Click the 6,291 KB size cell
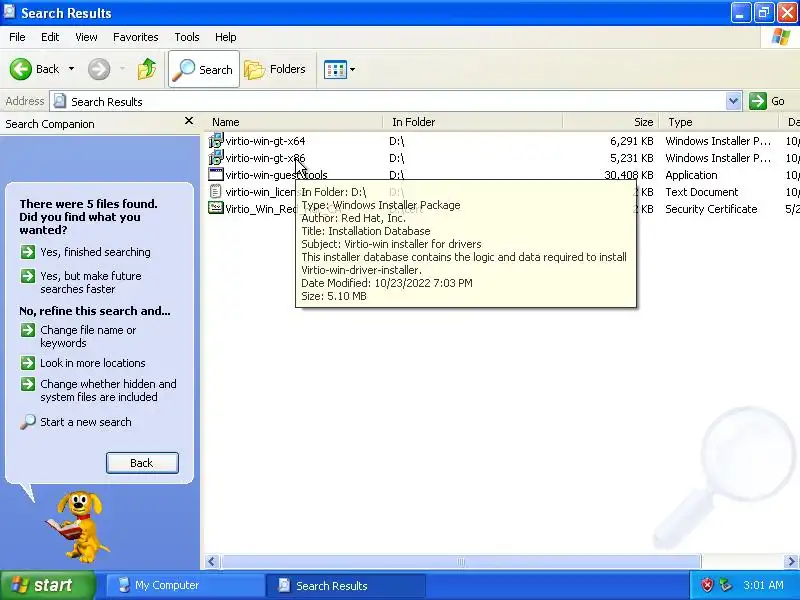 pyautogui.click(x=632, y=141)
